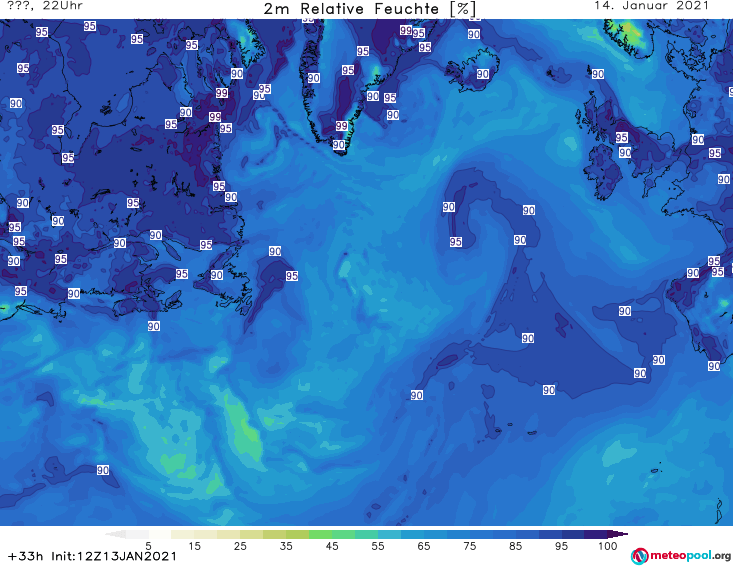Select the date text '14. Januar 2021'

651,6
